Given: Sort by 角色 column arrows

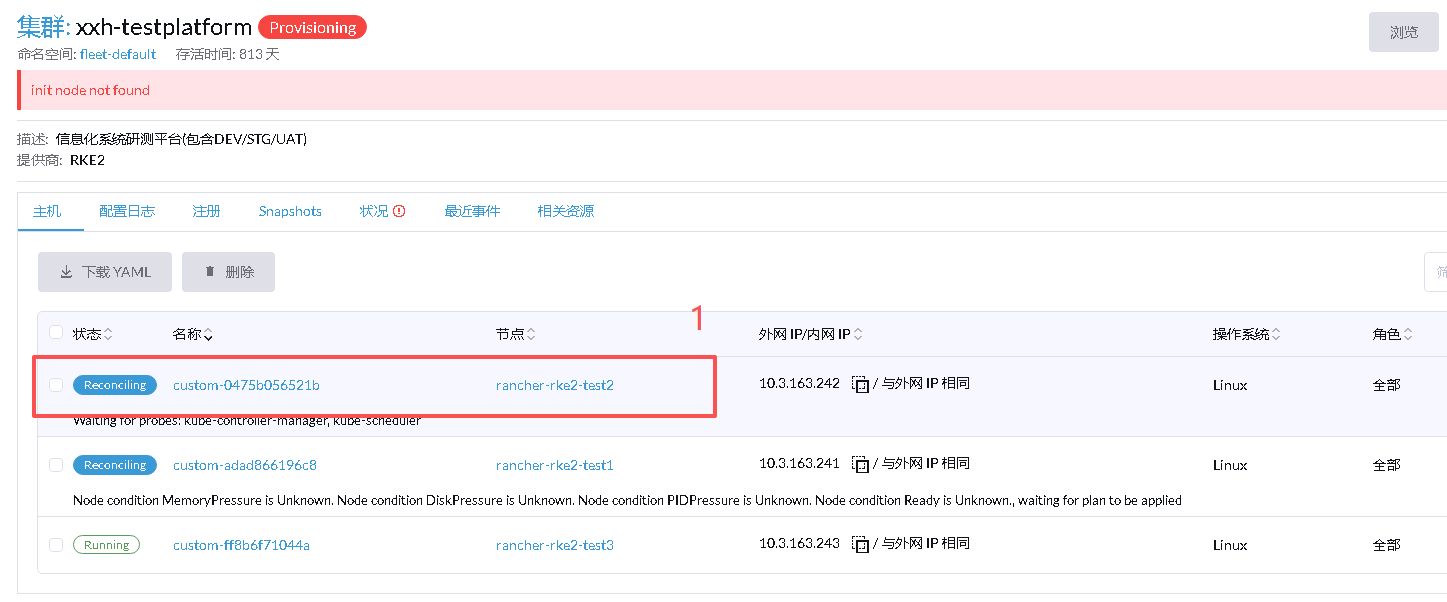Looking at the screenshot, I should tap(1408, 334).
